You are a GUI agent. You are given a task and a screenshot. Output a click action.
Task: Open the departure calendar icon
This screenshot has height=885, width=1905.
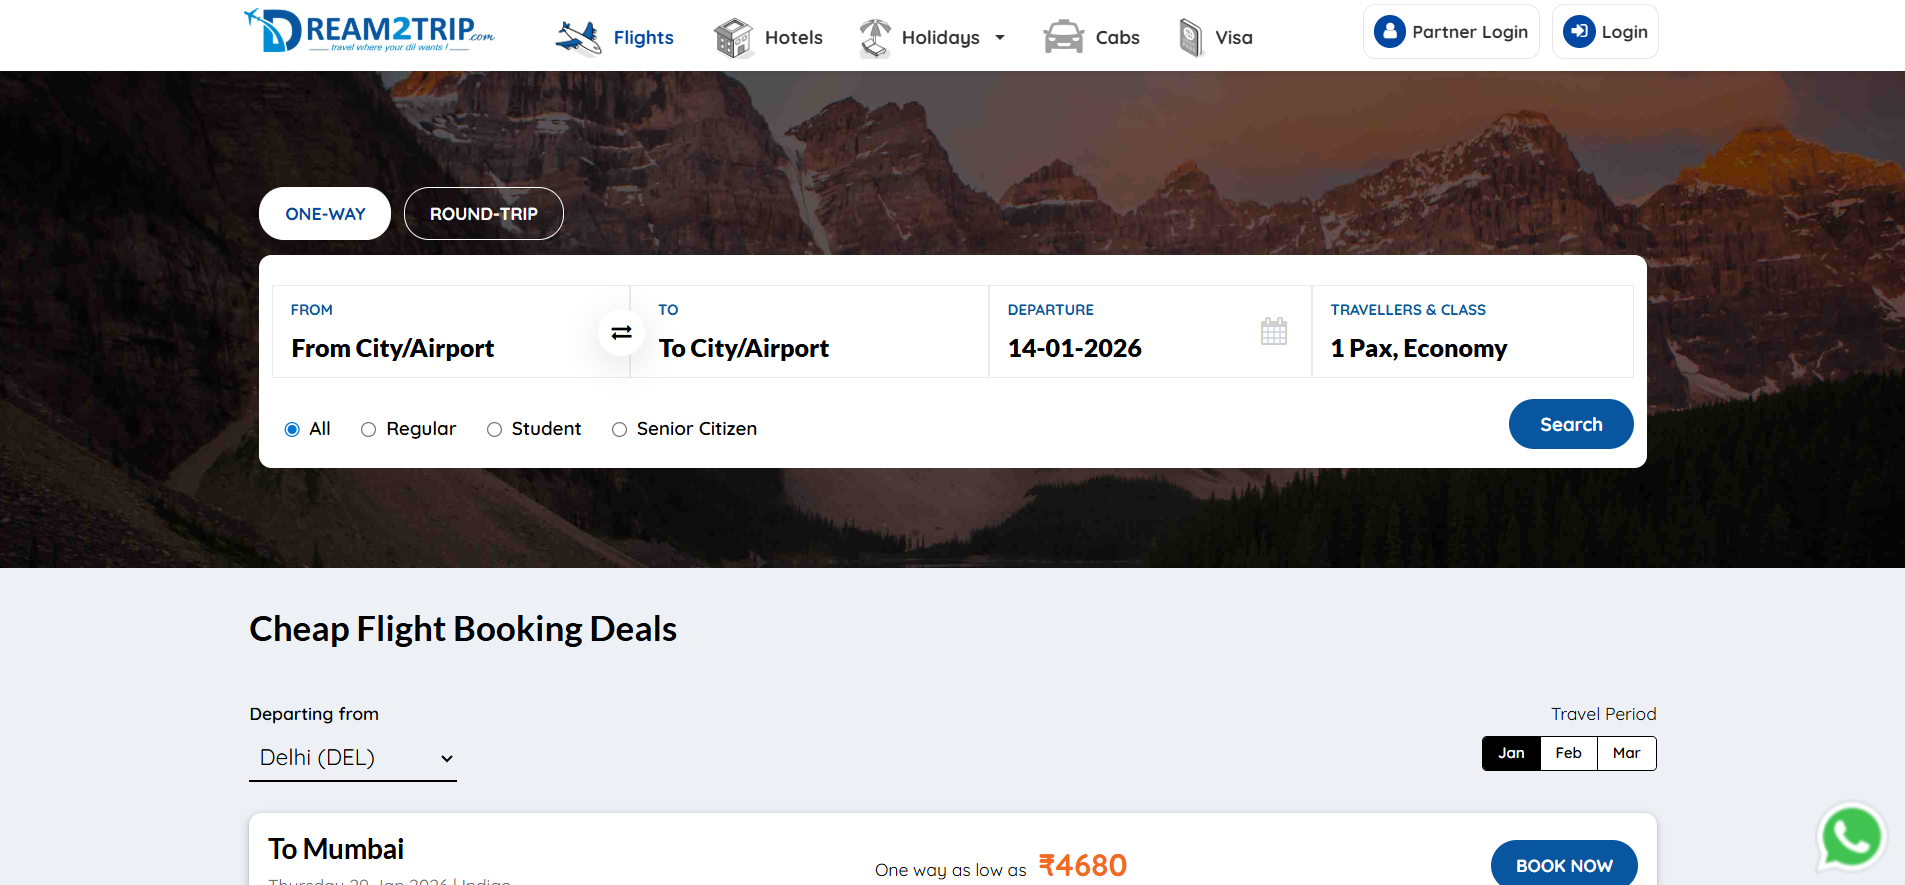[1273, 331]
